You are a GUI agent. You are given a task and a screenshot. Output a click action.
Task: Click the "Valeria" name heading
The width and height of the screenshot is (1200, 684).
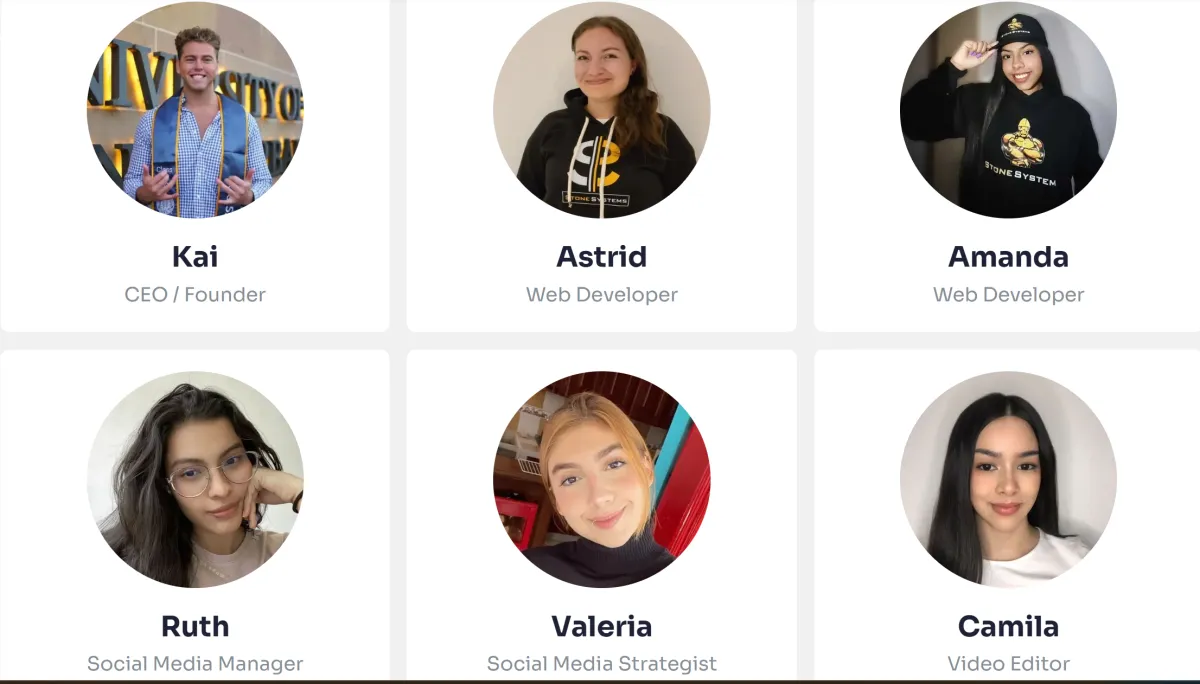coord(602,627)
